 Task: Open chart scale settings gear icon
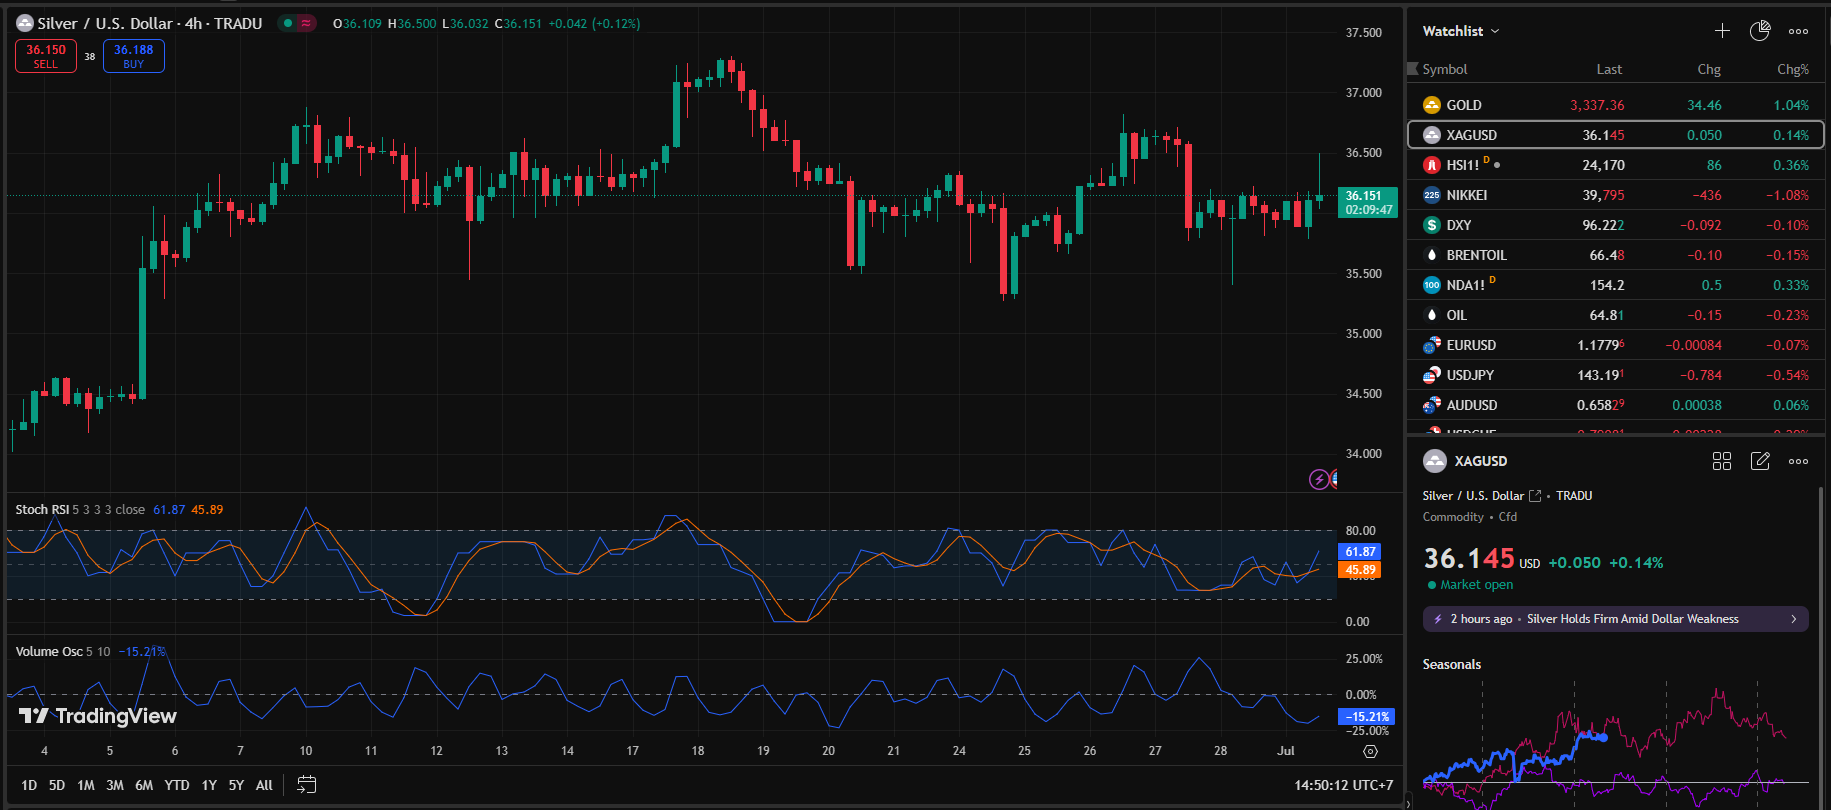click(x=1370, y=751)
